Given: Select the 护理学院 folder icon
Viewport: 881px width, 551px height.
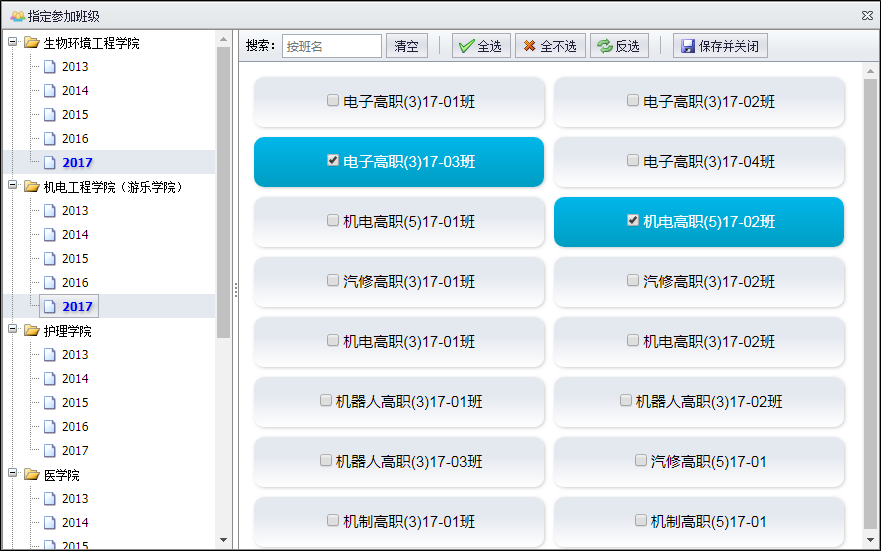Looking at the screenshot, I should point(31,330).
